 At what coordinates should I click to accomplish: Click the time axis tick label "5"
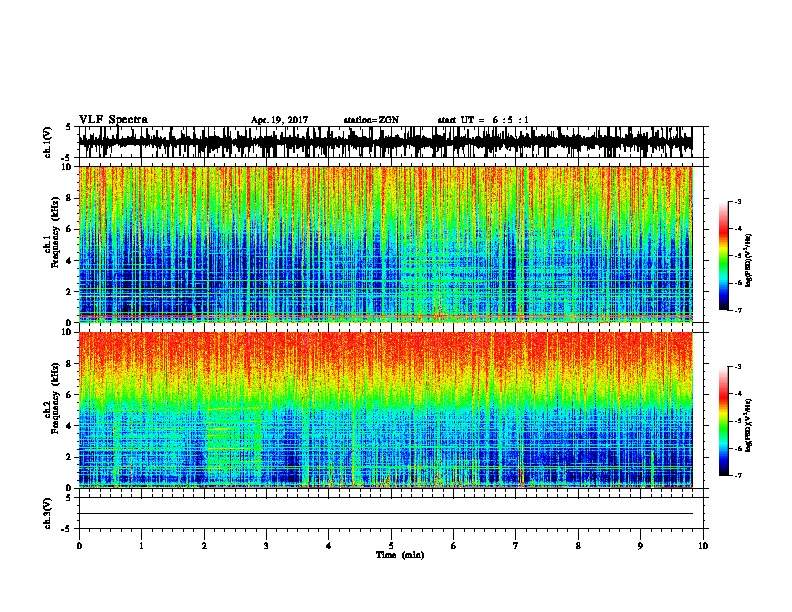click(x=391, y=546)
